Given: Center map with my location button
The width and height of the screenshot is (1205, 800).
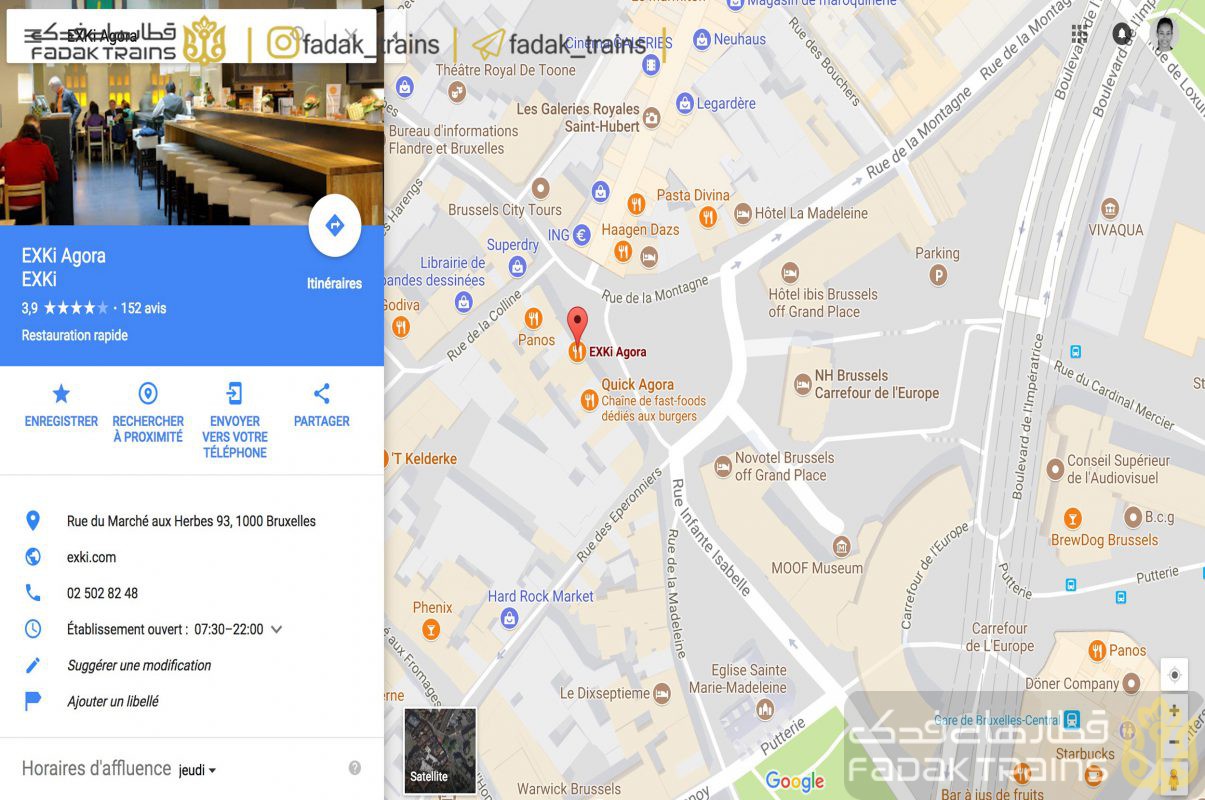Looking at the screenshot, I should click(x=1175, y=675).
